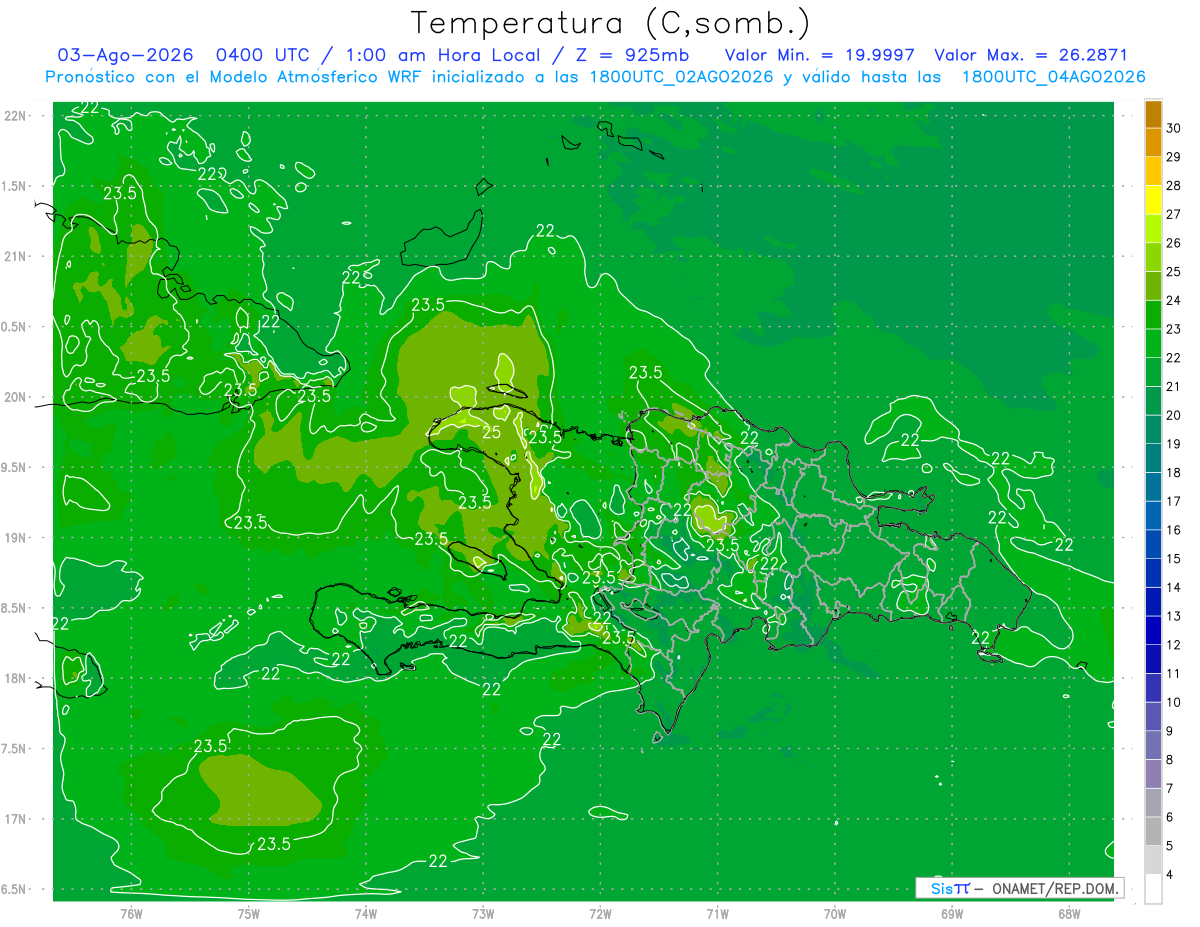Click purple legend swatch between 7 and 8
1200x927 pixels.
[1153, 774]
